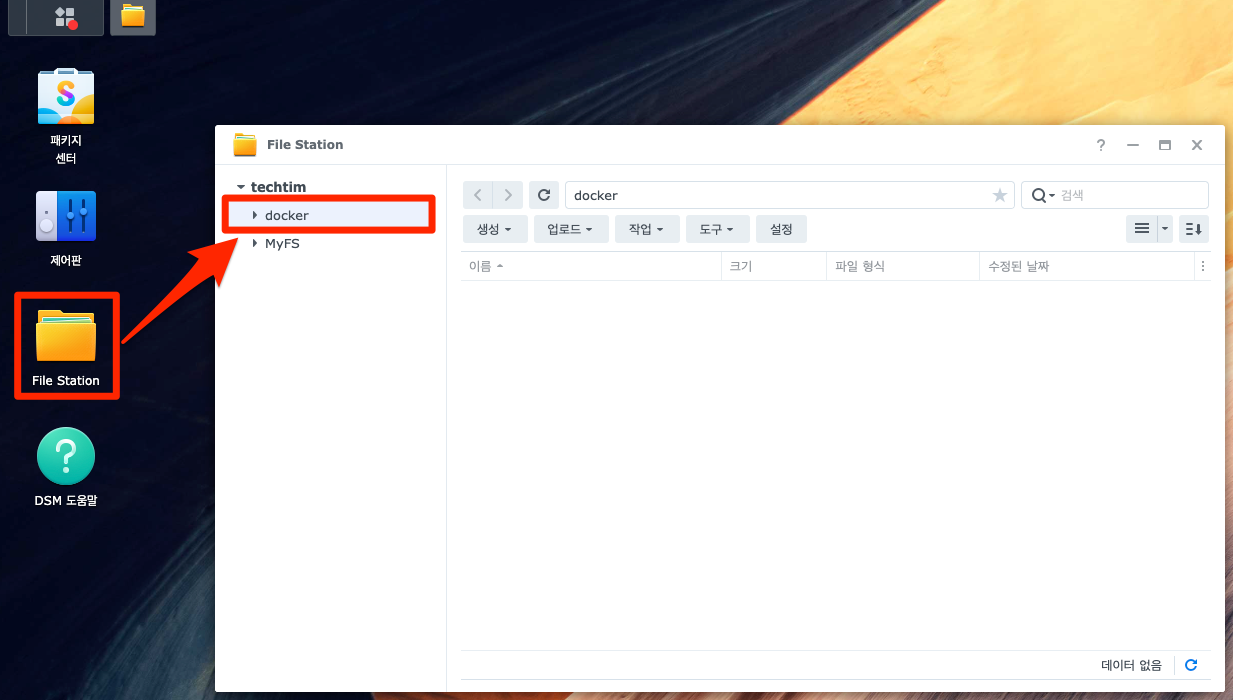Sort by the Size (크기) column header

click(774, 267)
